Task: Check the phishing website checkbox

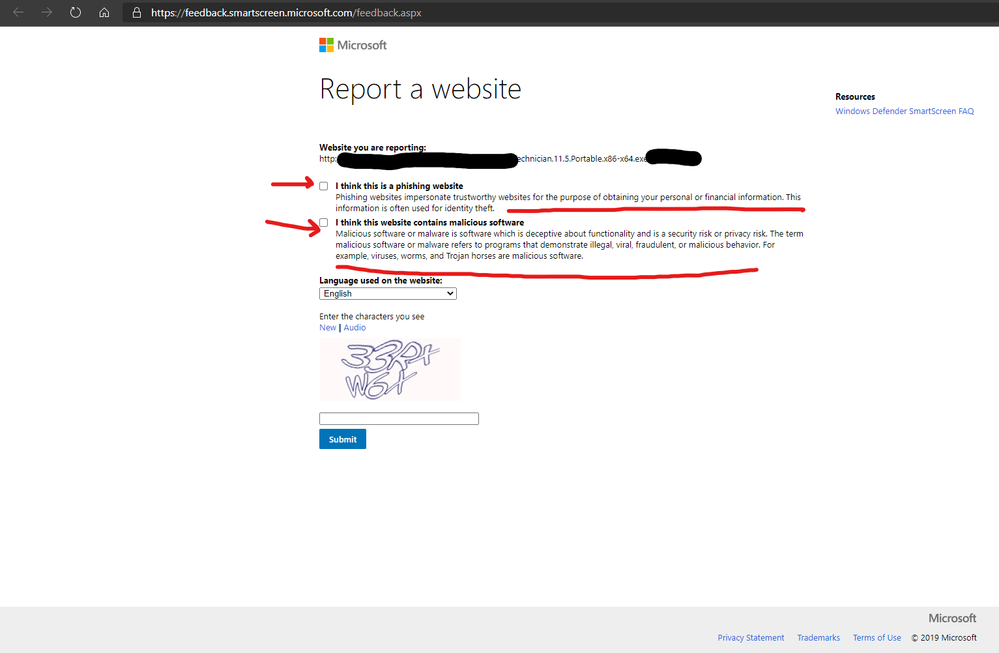Action: pos(324,186)
